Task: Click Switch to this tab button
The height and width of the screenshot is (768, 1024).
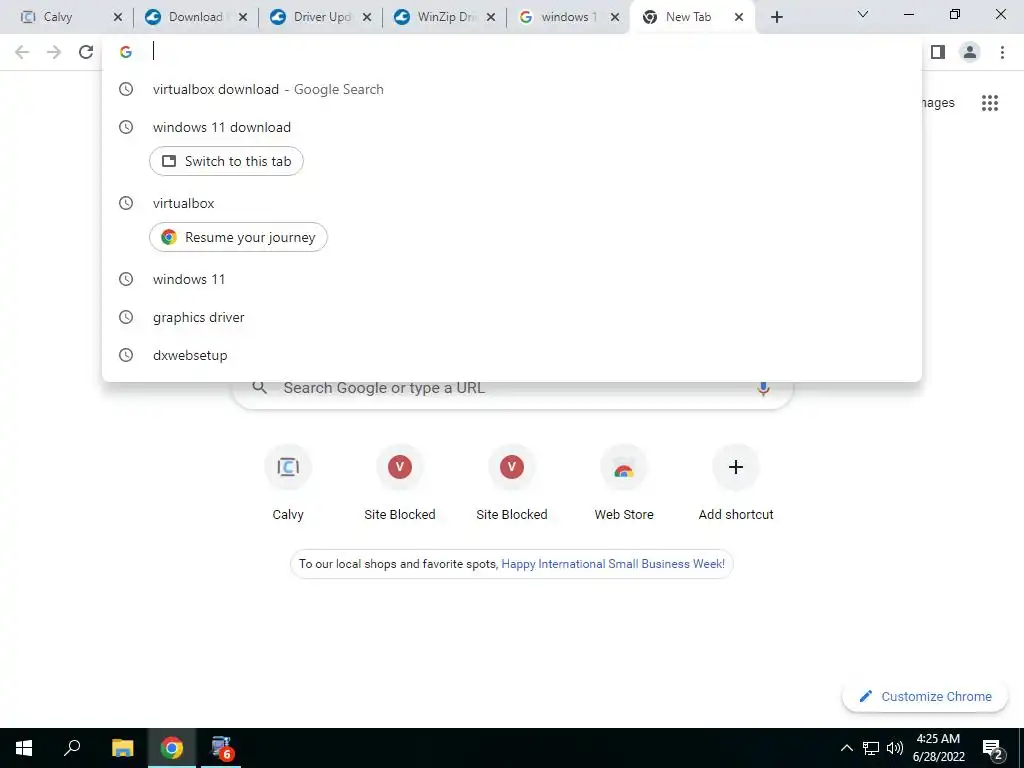Action: [x=226, y=161]
